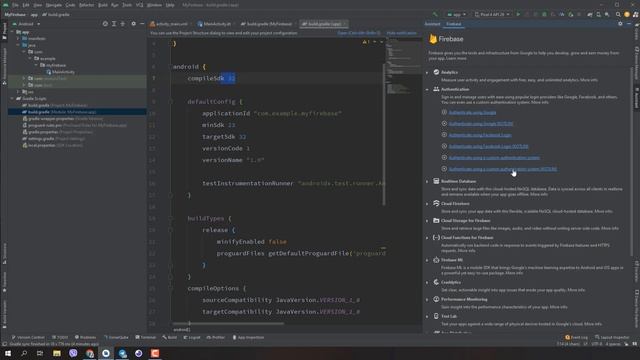Expand the Crashlytics section

(x=427, y=282)
